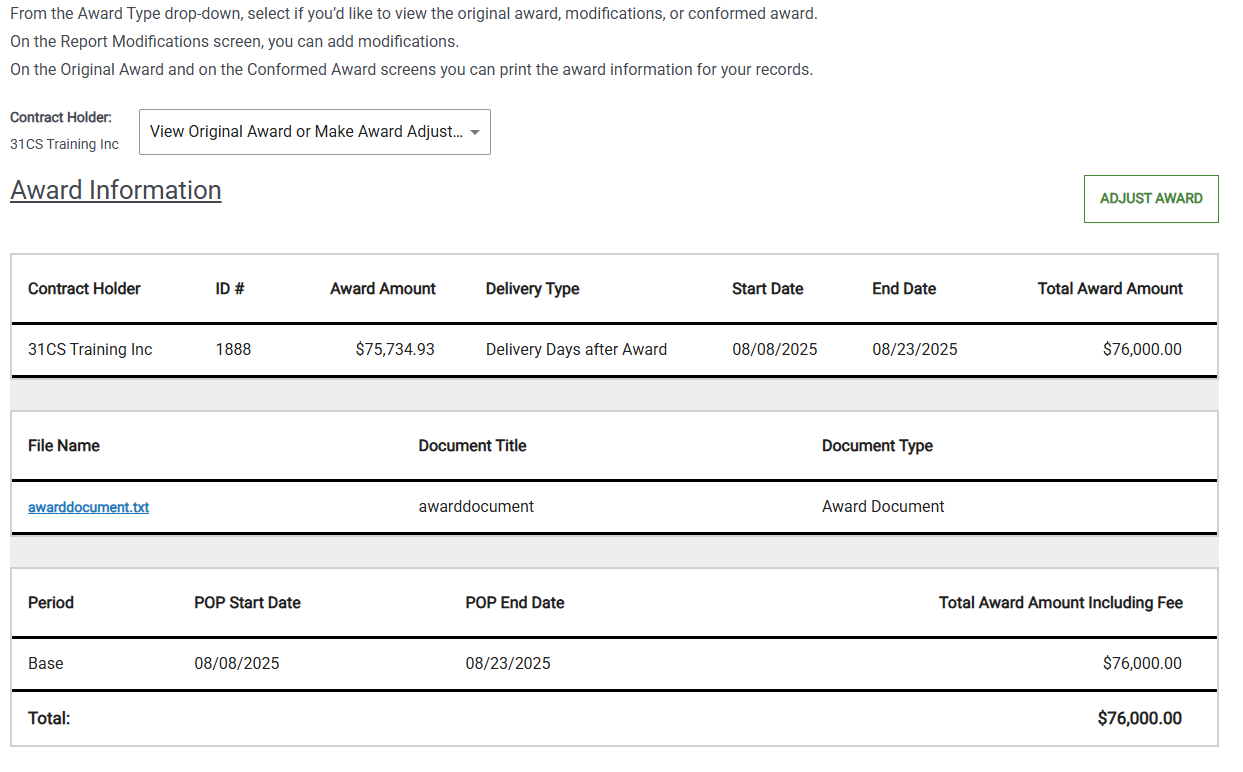Select the ID # value 1888

[232, 349]
